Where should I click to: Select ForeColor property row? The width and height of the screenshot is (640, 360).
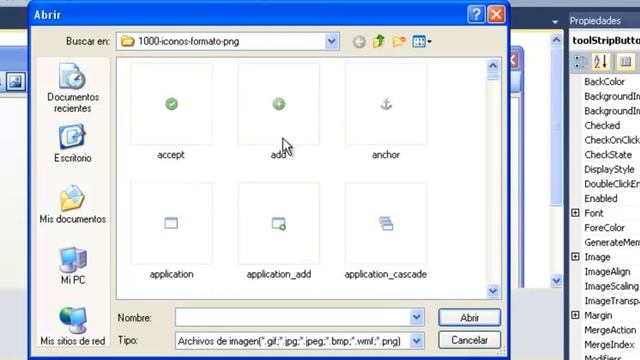click(605, 228)
